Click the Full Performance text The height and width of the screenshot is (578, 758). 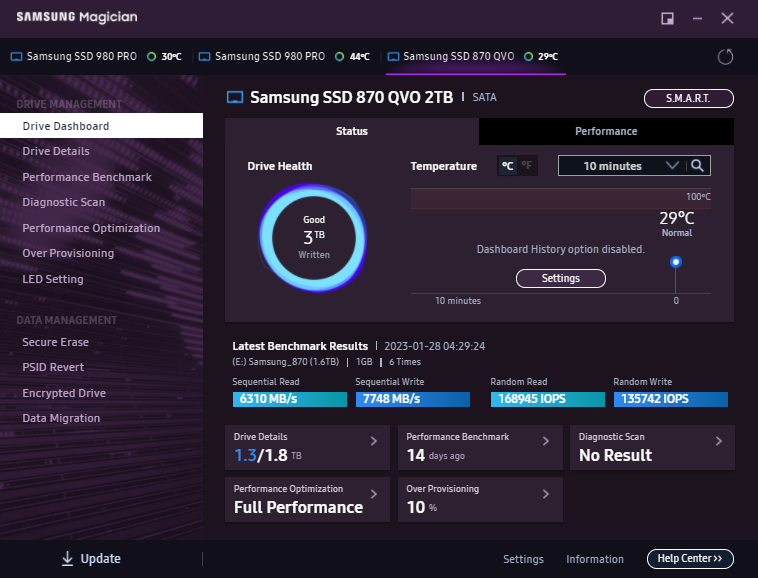coord(298,507)
